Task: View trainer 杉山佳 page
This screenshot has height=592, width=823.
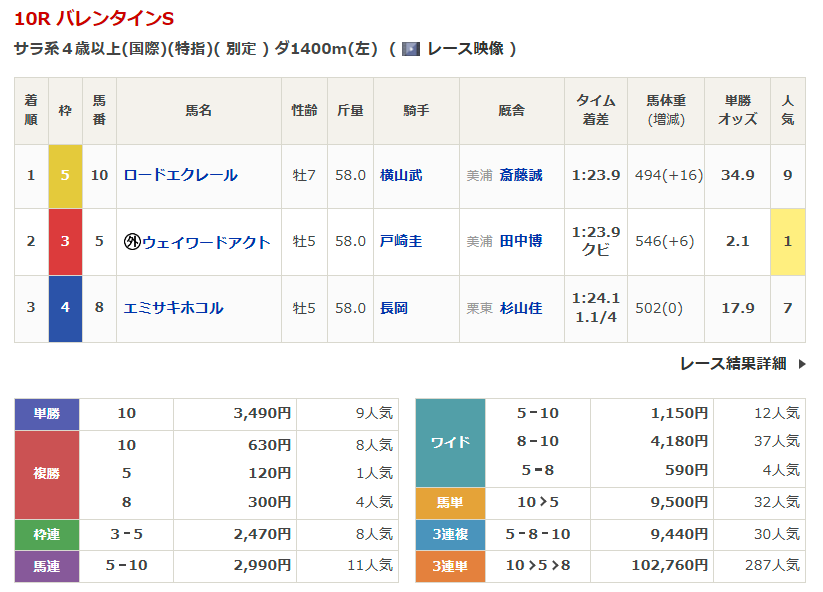Action: (521, 308)
